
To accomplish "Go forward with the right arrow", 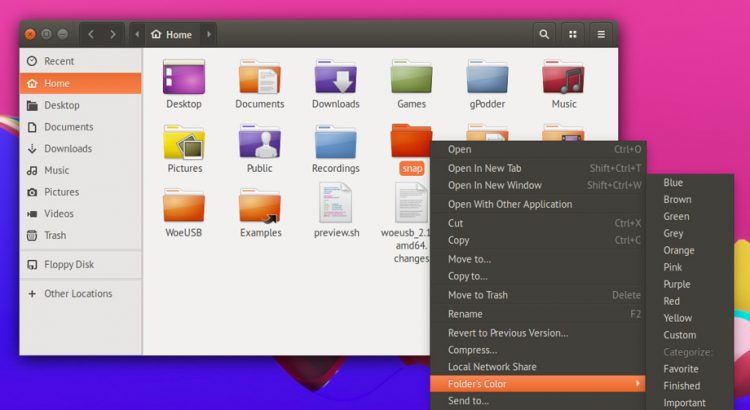I will pos(113,34).
